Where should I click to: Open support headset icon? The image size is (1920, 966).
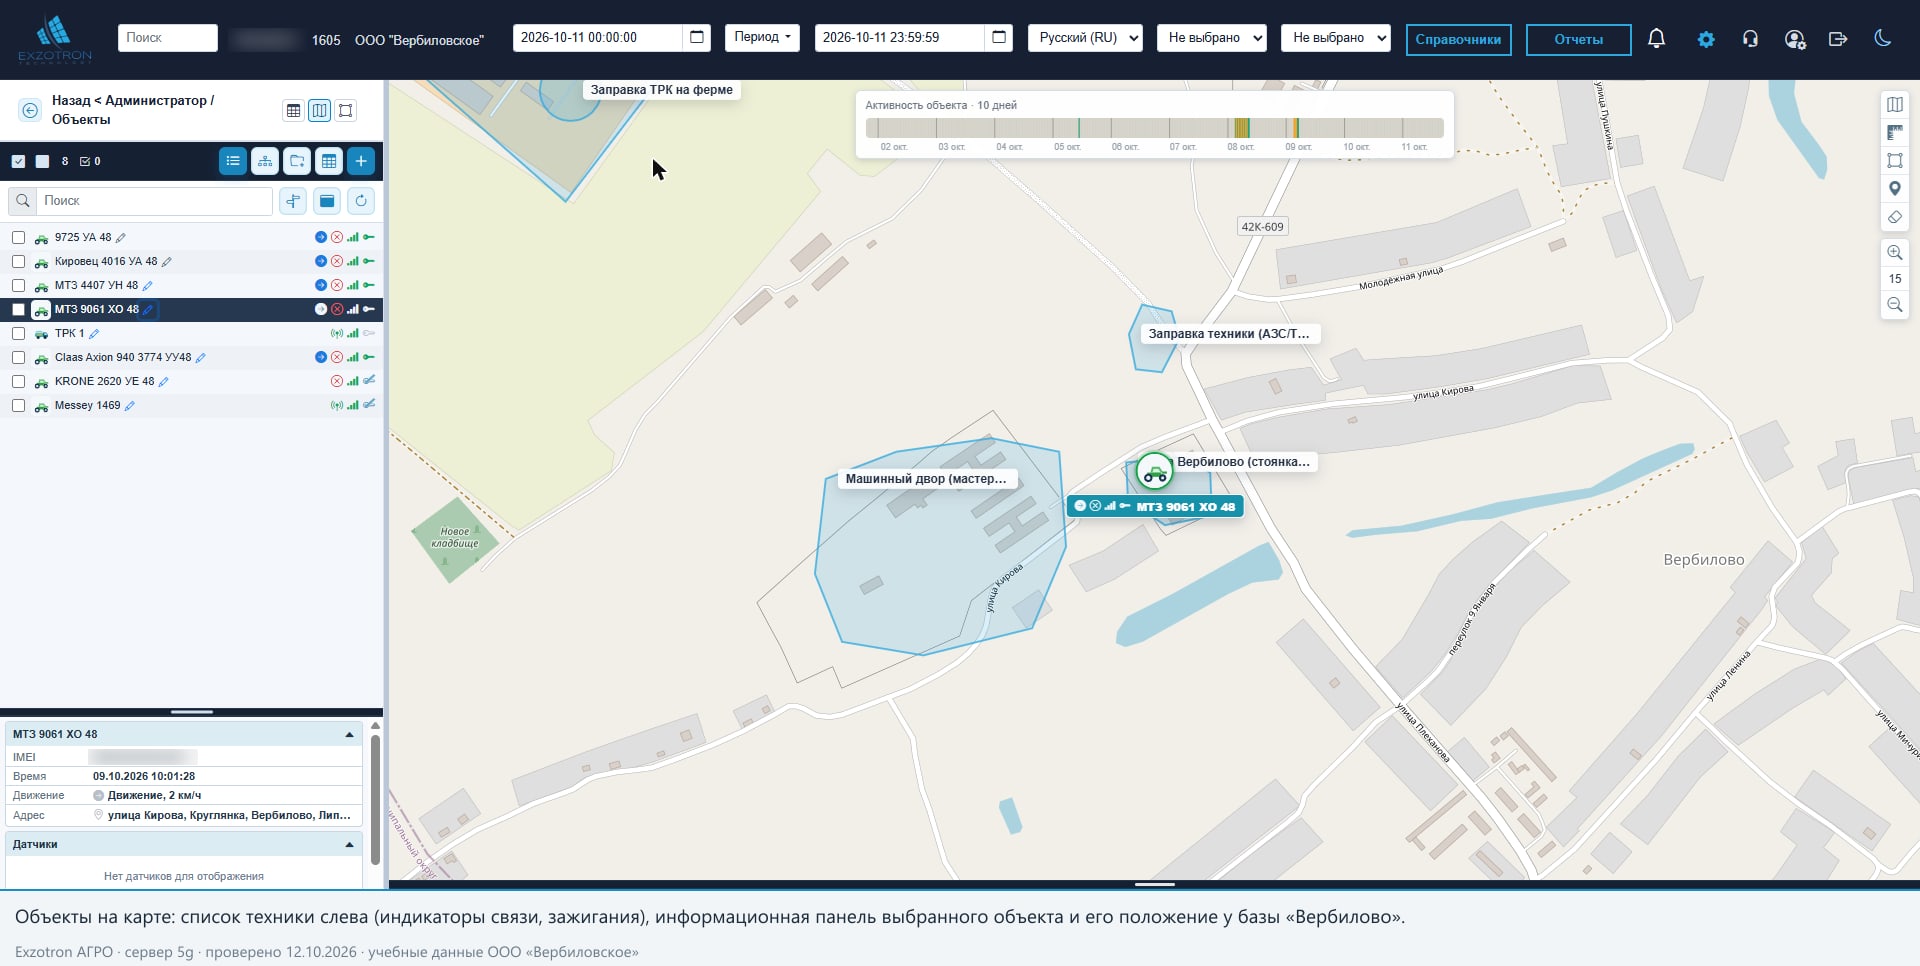pyautogui.click(x=1750, y=39)
